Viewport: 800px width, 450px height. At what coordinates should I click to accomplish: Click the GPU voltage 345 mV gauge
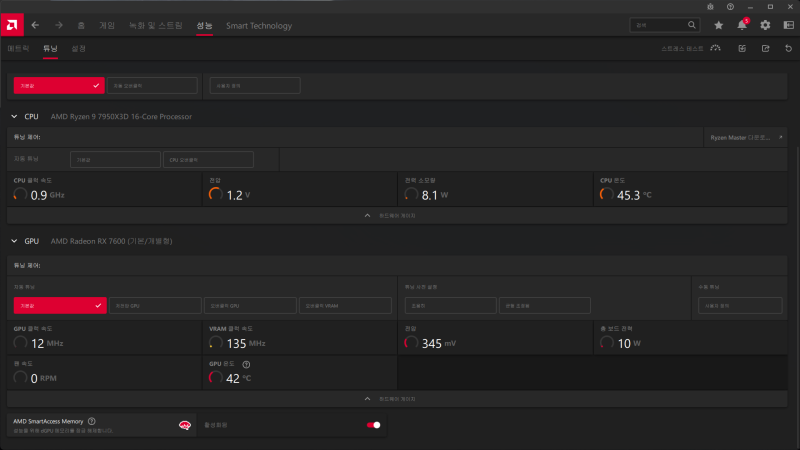click(411, 343)
